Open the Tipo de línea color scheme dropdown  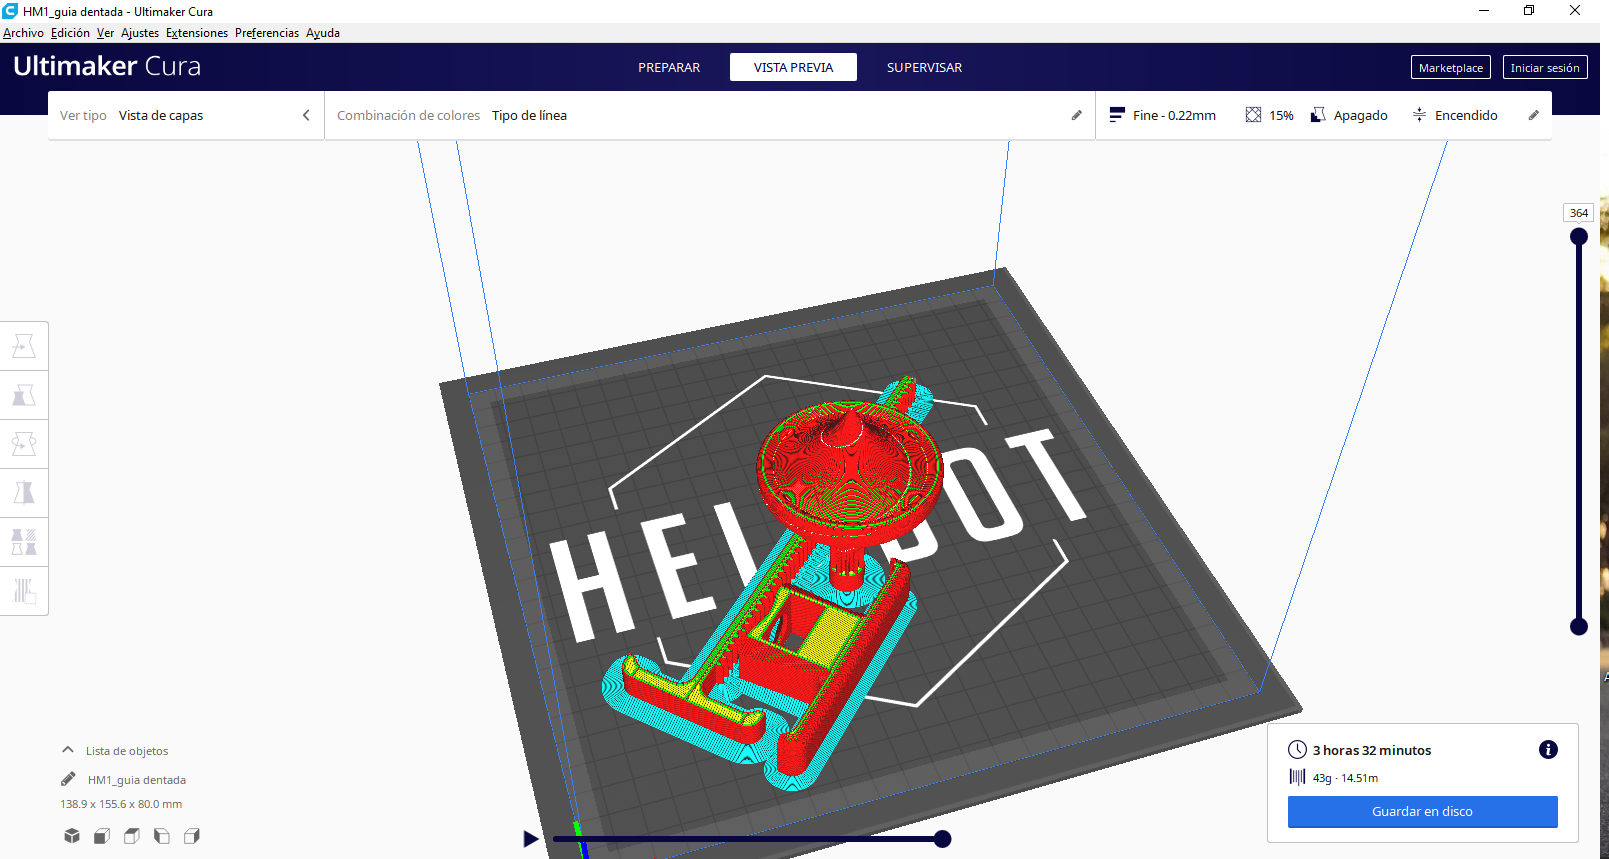tap(529, 115)
